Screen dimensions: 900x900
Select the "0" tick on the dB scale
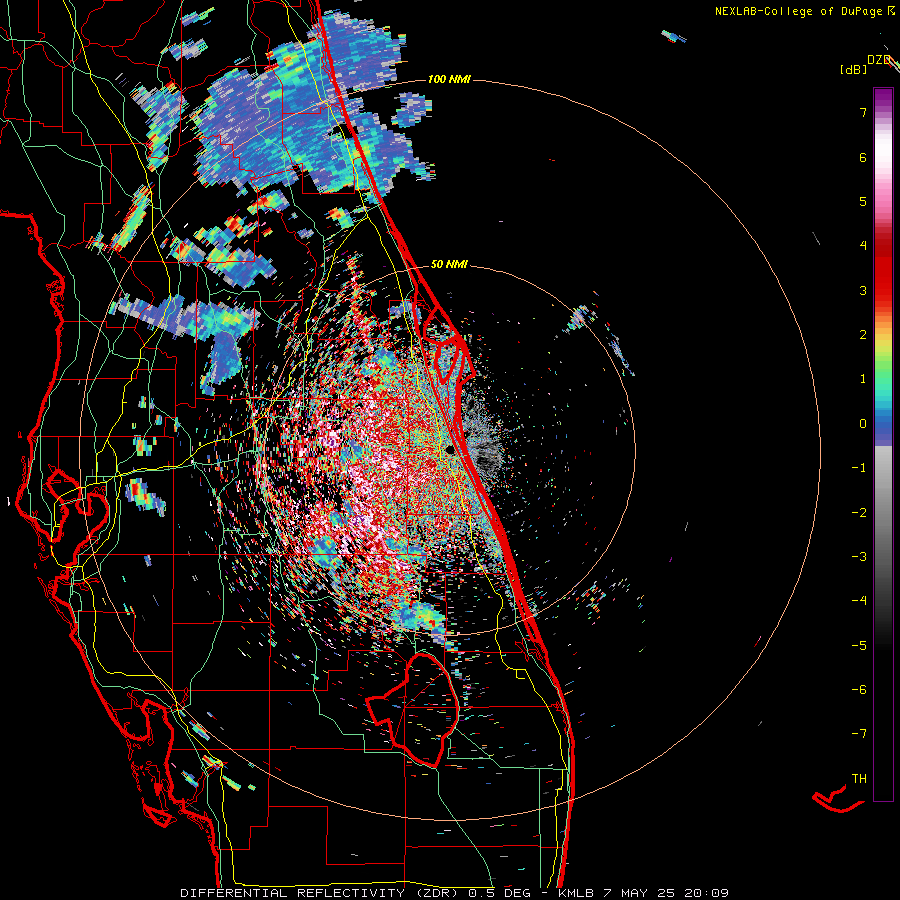pyautogui.click(x=863, y=424)
